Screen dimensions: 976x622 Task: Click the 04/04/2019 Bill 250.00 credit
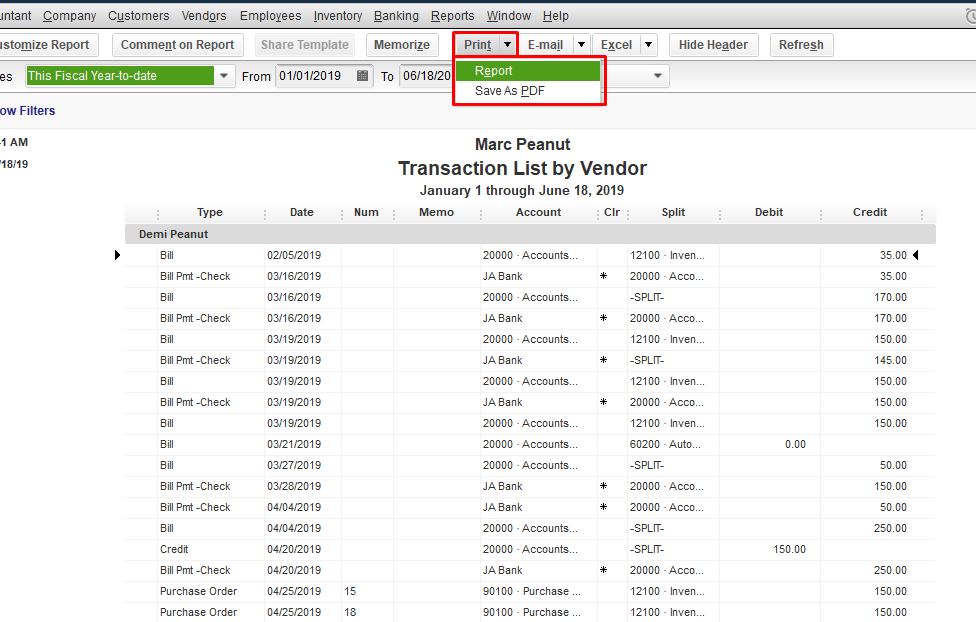[x=890, y=528]
